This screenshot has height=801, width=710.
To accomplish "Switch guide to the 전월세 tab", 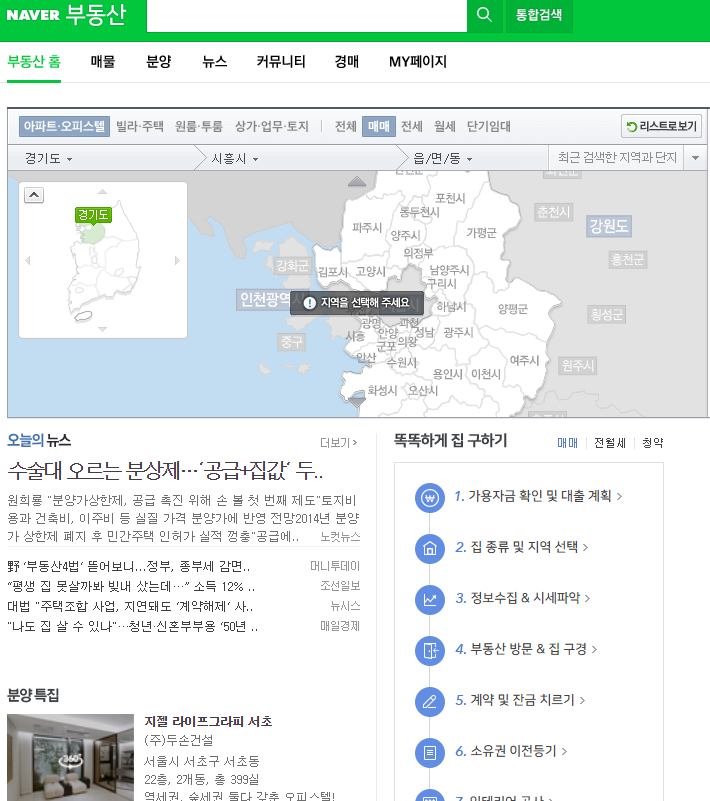I will 610,443.
